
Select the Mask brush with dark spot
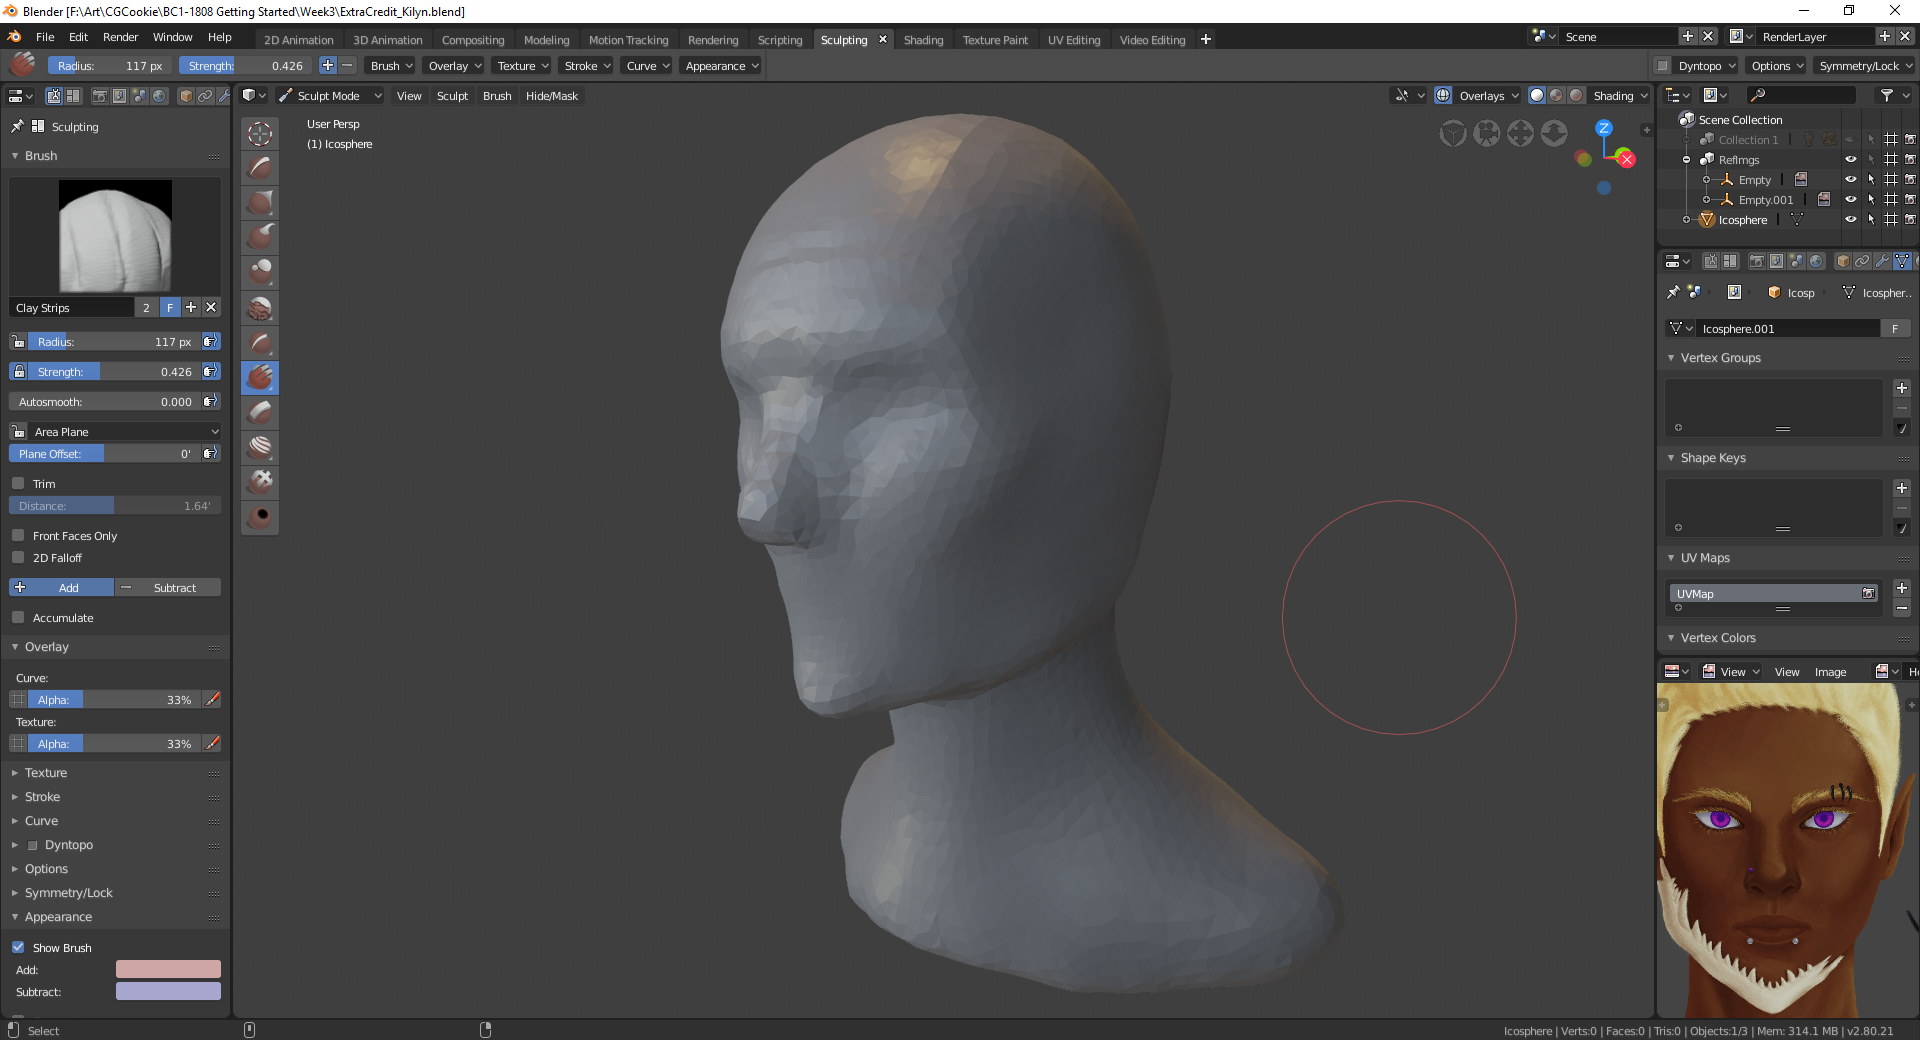pos(260,517)
